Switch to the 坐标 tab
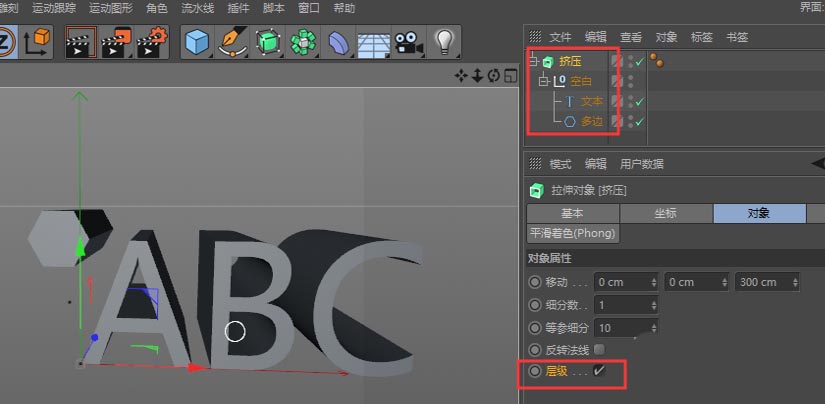825x404 pixels. (666, 213)
